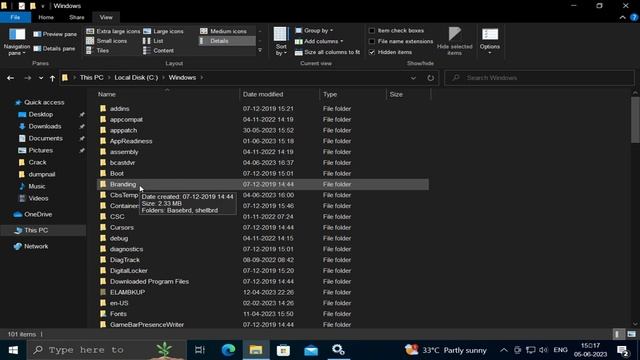Click This PC in breadcrumb

click(x=91, y=78)
